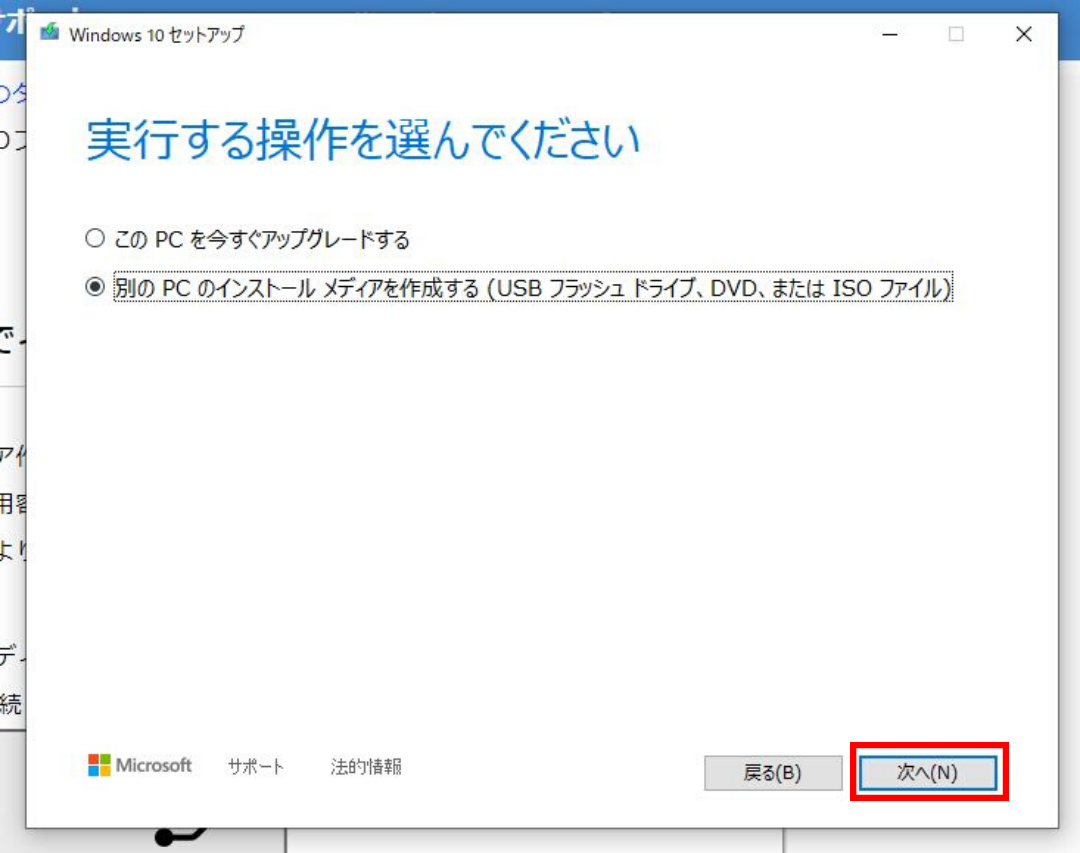
Task: Click the Microsoft logo in the footer
Action: point(140,765)
